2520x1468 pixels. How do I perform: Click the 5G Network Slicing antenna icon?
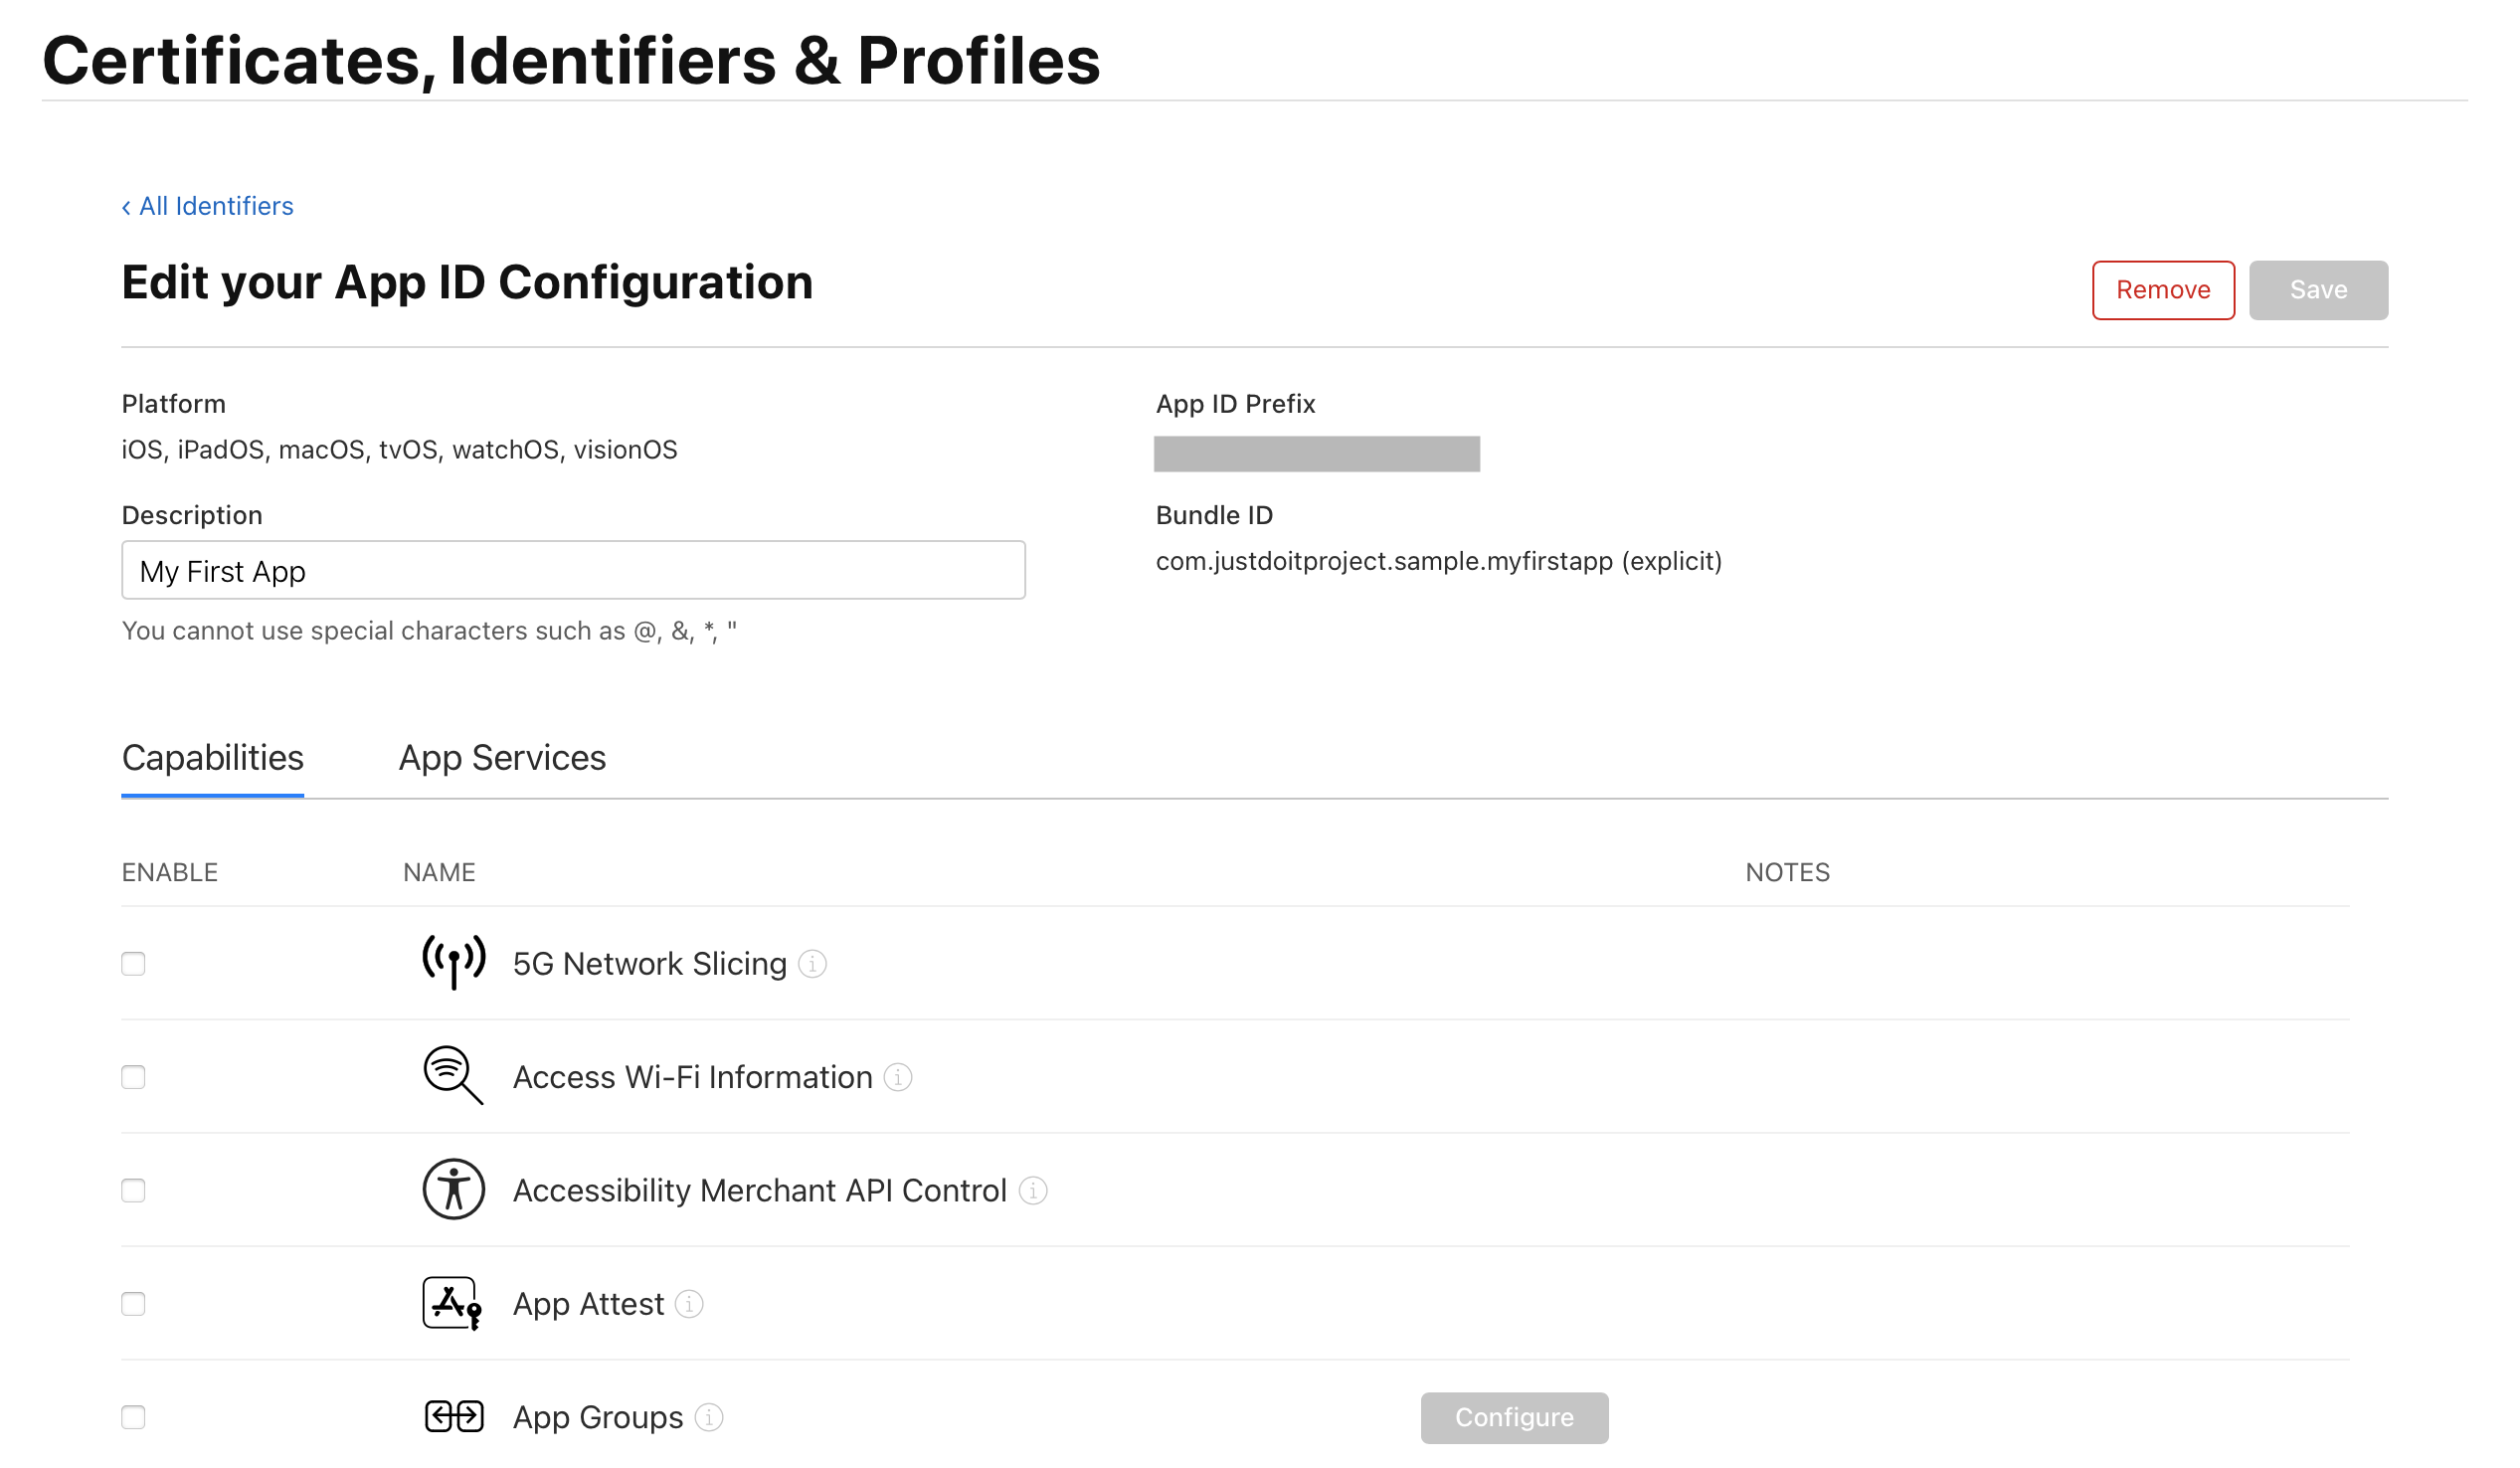click(x=454, y=963)
